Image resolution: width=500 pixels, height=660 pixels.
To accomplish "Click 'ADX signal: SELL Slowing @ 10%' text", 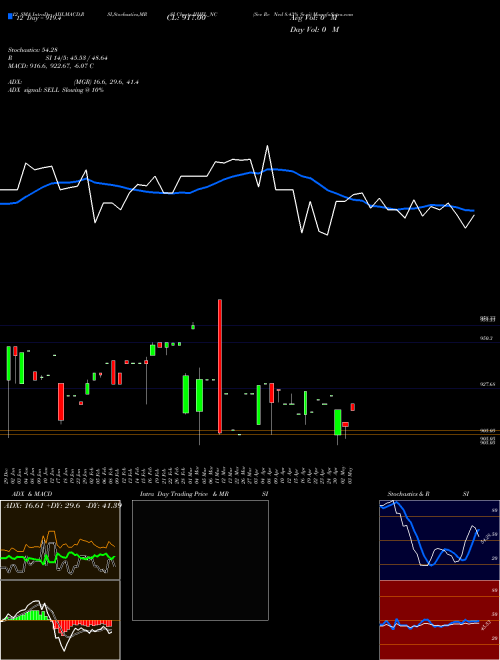I will point(56,90).
